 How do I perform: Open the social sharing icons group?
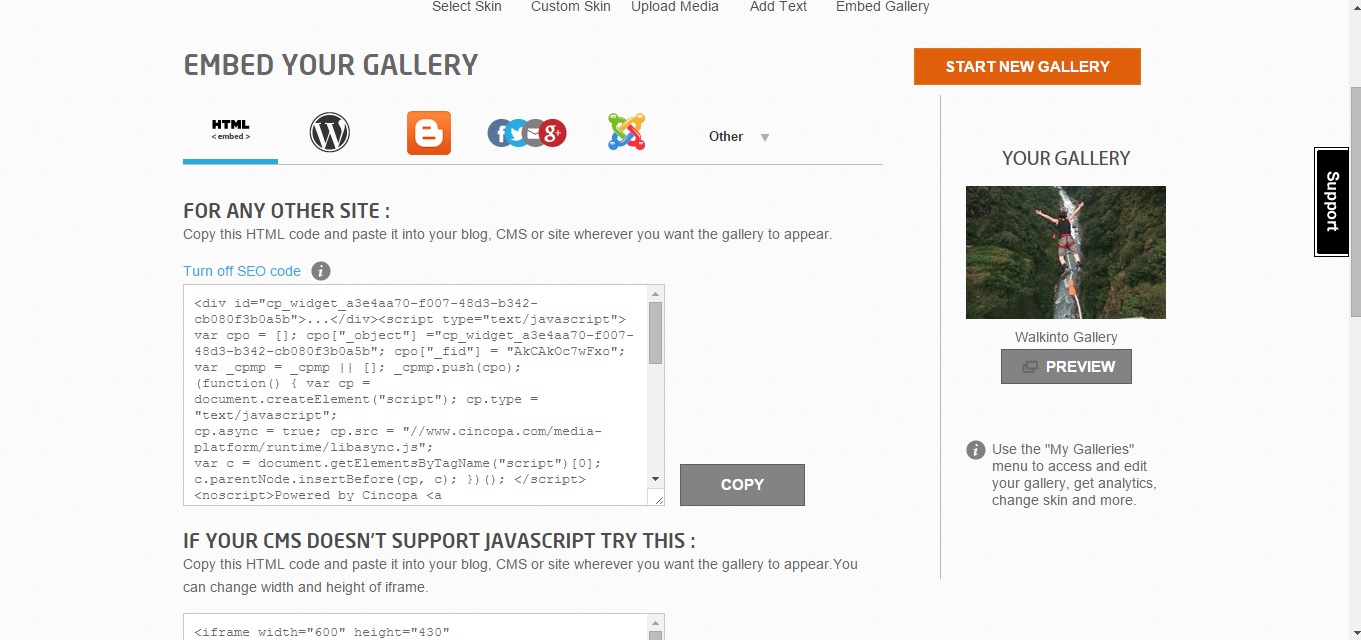(527, 133)
